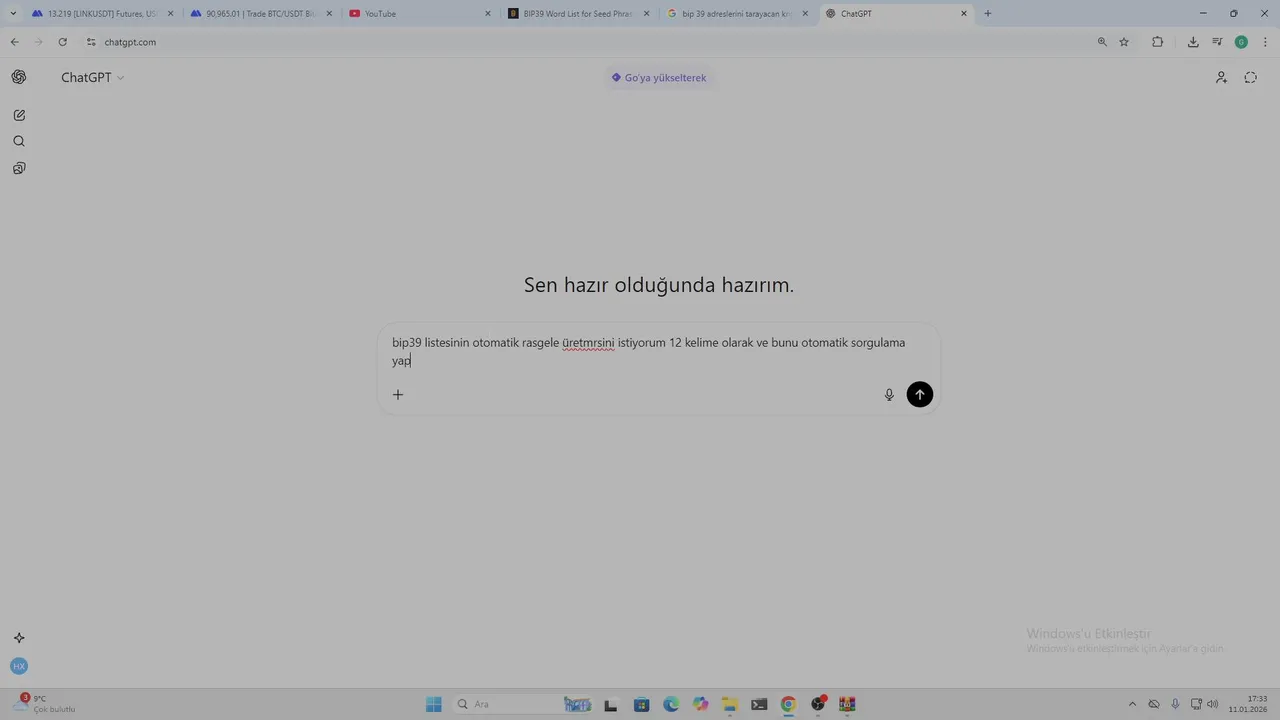Open chat search in the ChatGPT sidebar

tap(19, 141)
